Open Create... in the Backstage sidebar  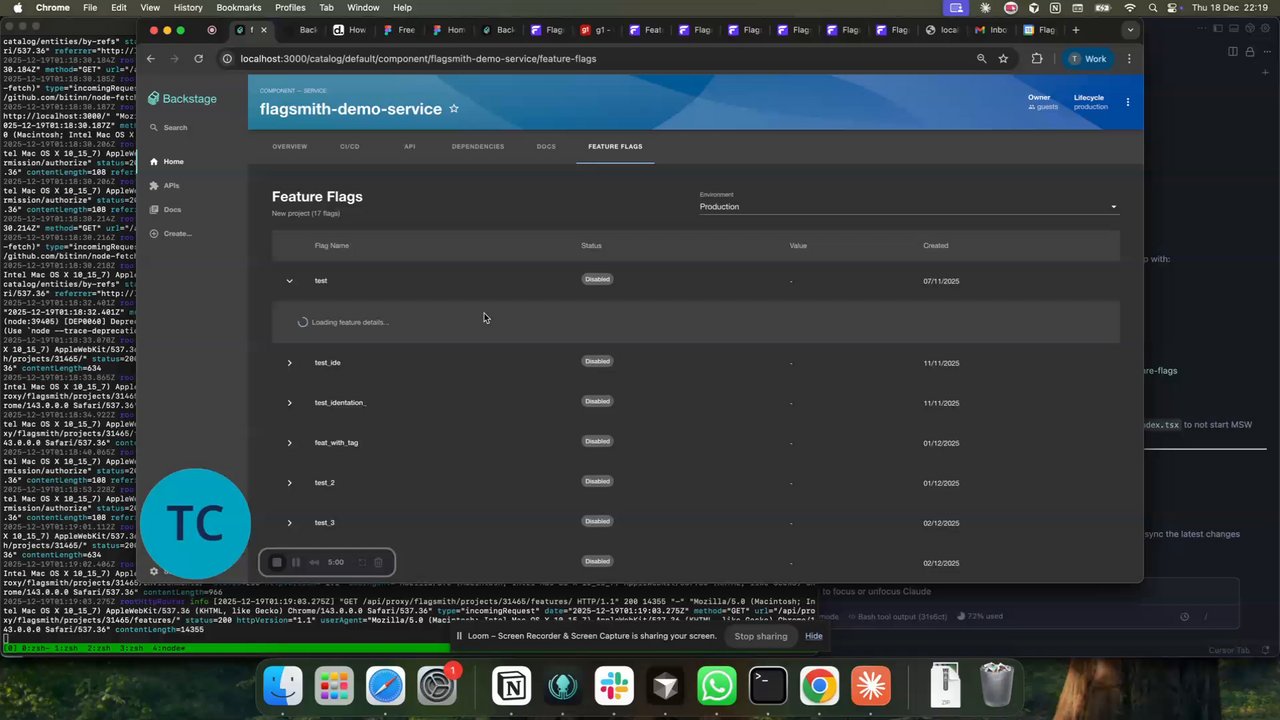tap(171, 233)
